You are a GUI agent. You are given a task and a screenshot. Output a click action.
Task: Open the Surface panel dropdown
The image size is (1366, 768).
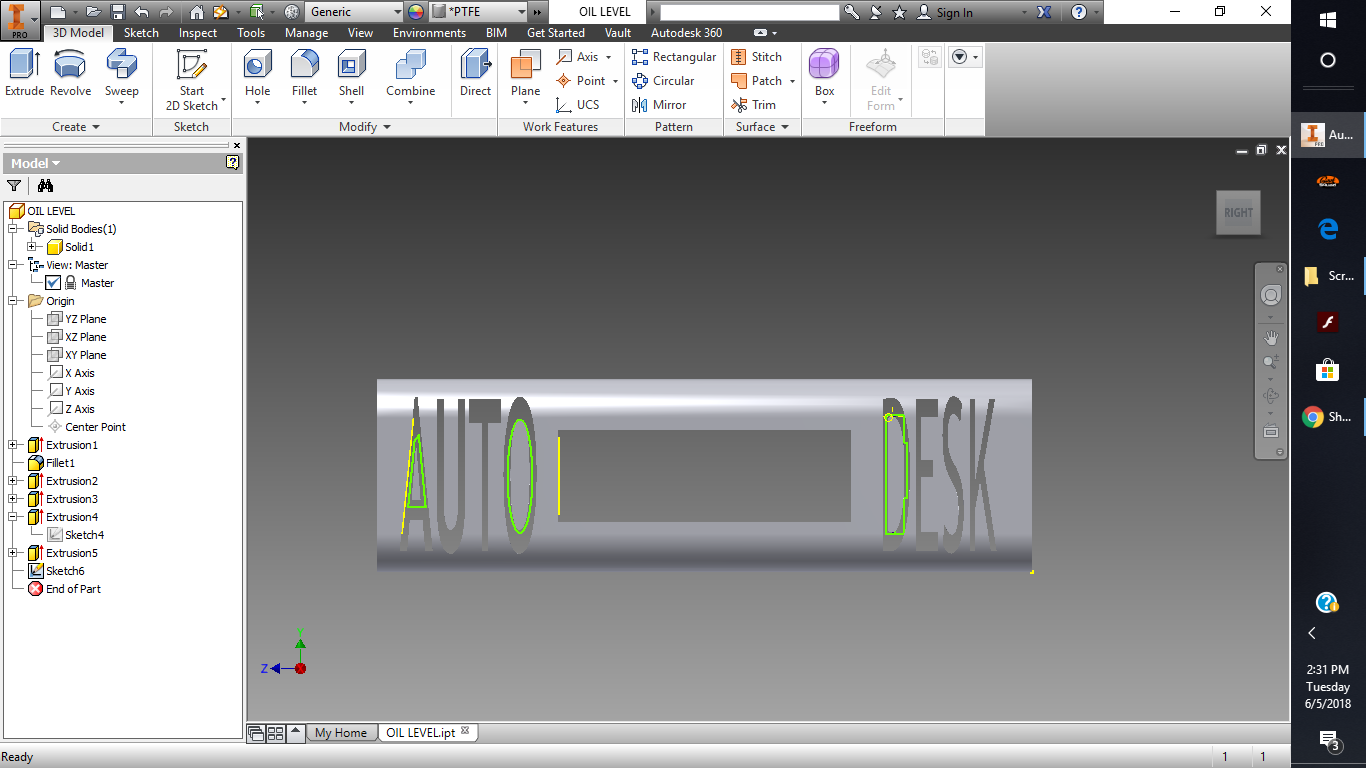(763, 127)
